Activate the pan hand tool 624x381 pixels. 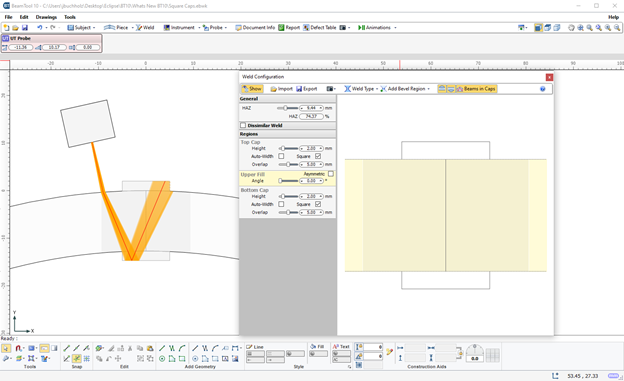571,27
